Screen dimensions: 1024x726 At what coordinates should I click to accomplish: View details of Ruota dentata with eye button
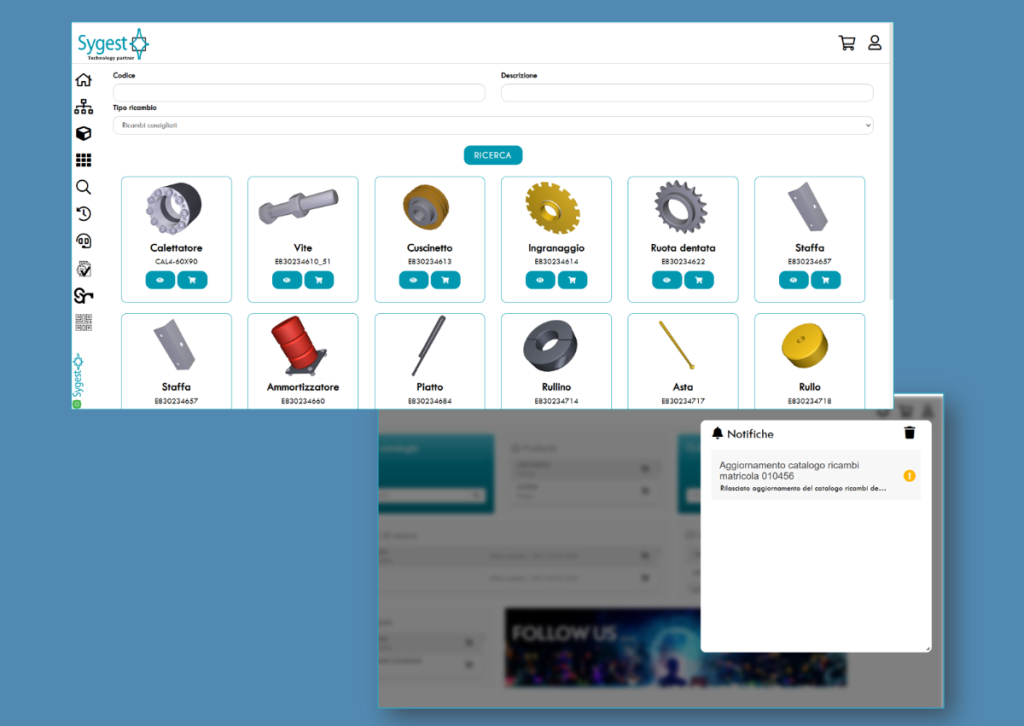click(x=667, y=280)
